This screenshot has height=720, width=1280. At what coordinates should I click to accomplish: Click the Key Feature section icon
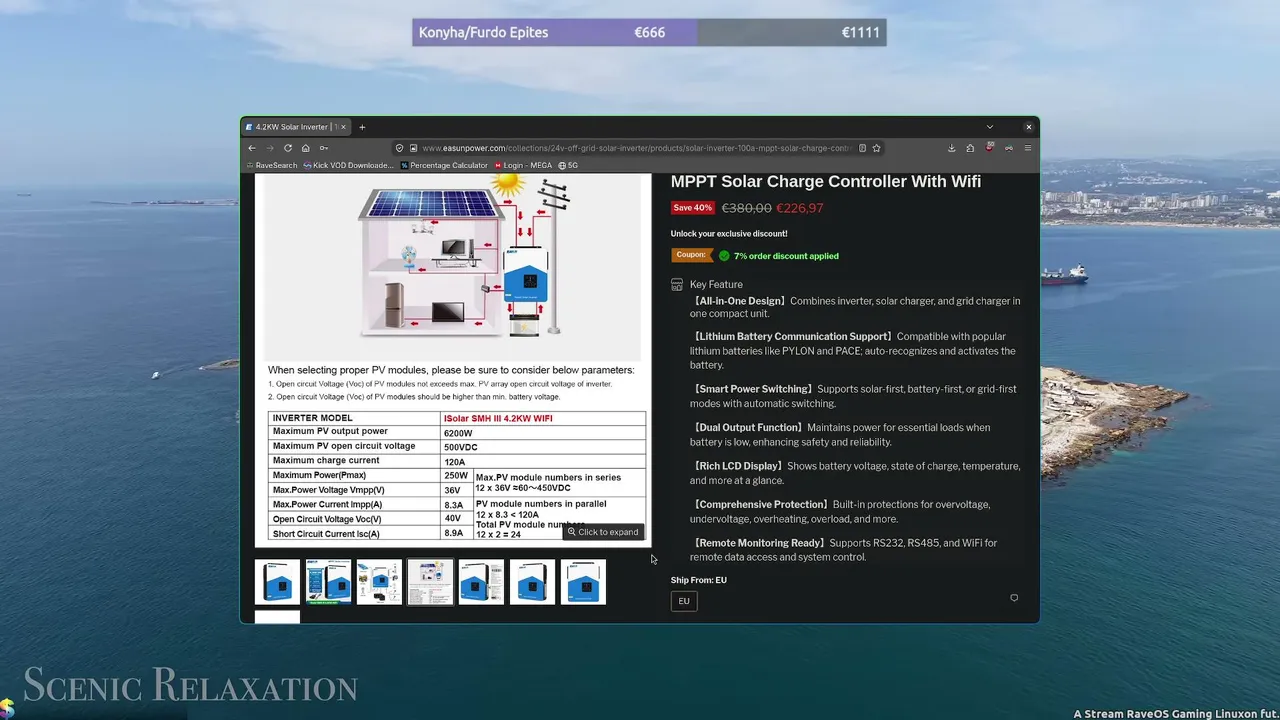677,285
